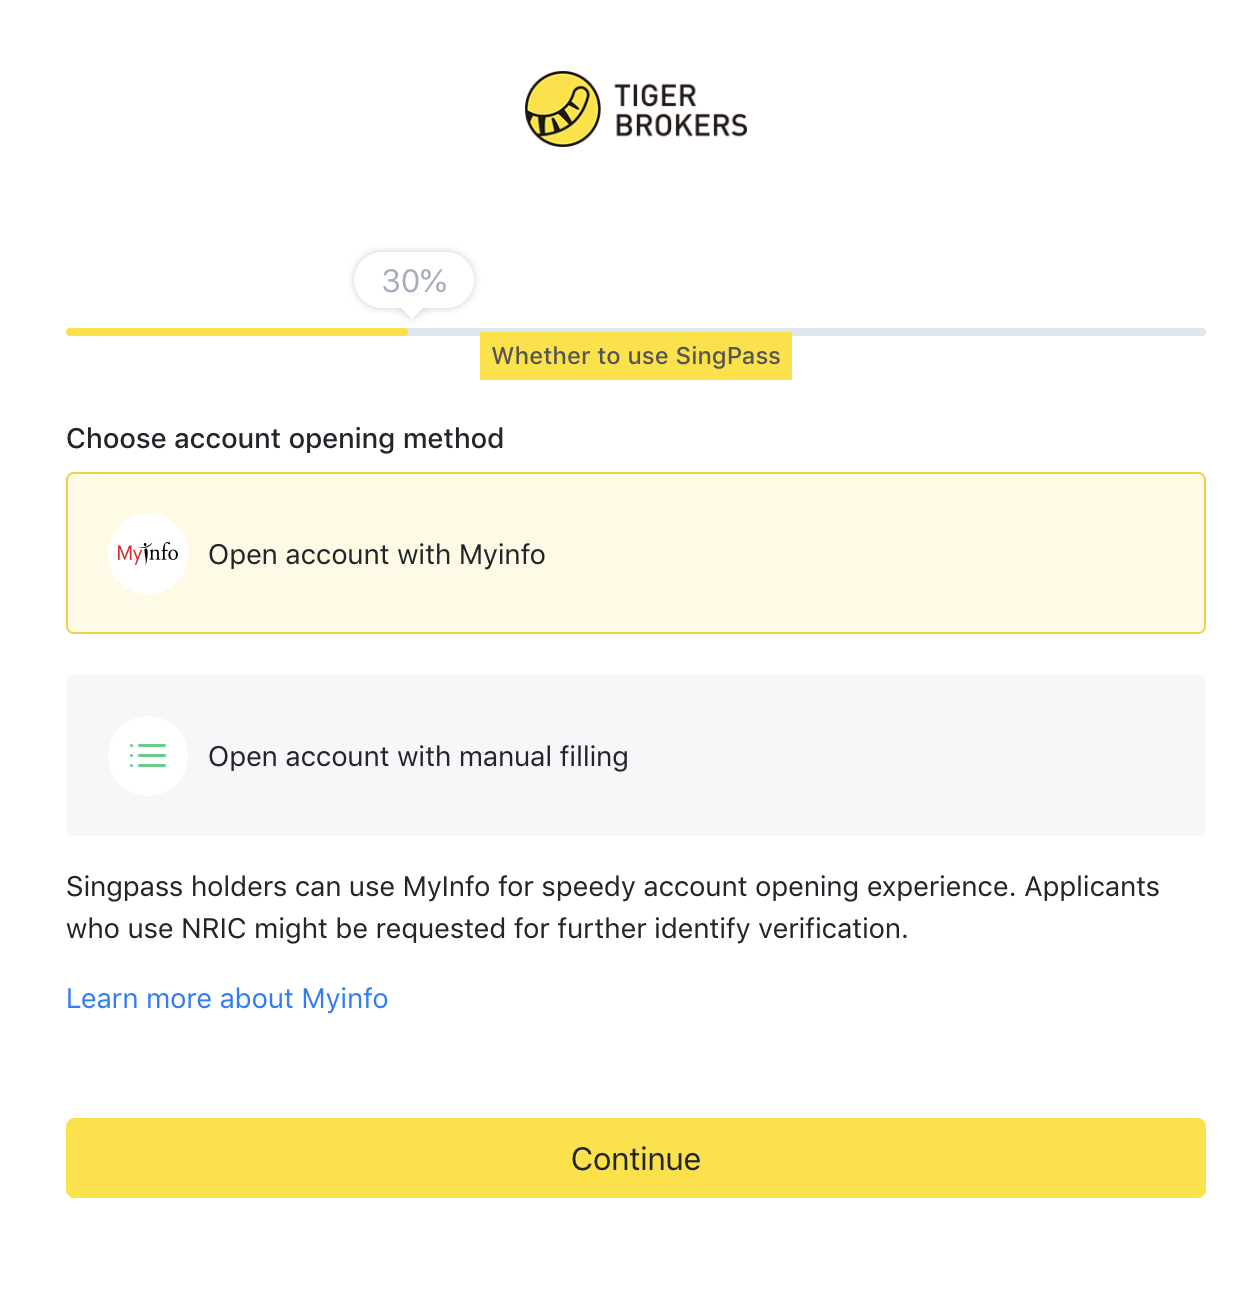Click the word "TIGER" in the logo
The width and height of the screenshot is (1256, 1308).
coord(655,96)
